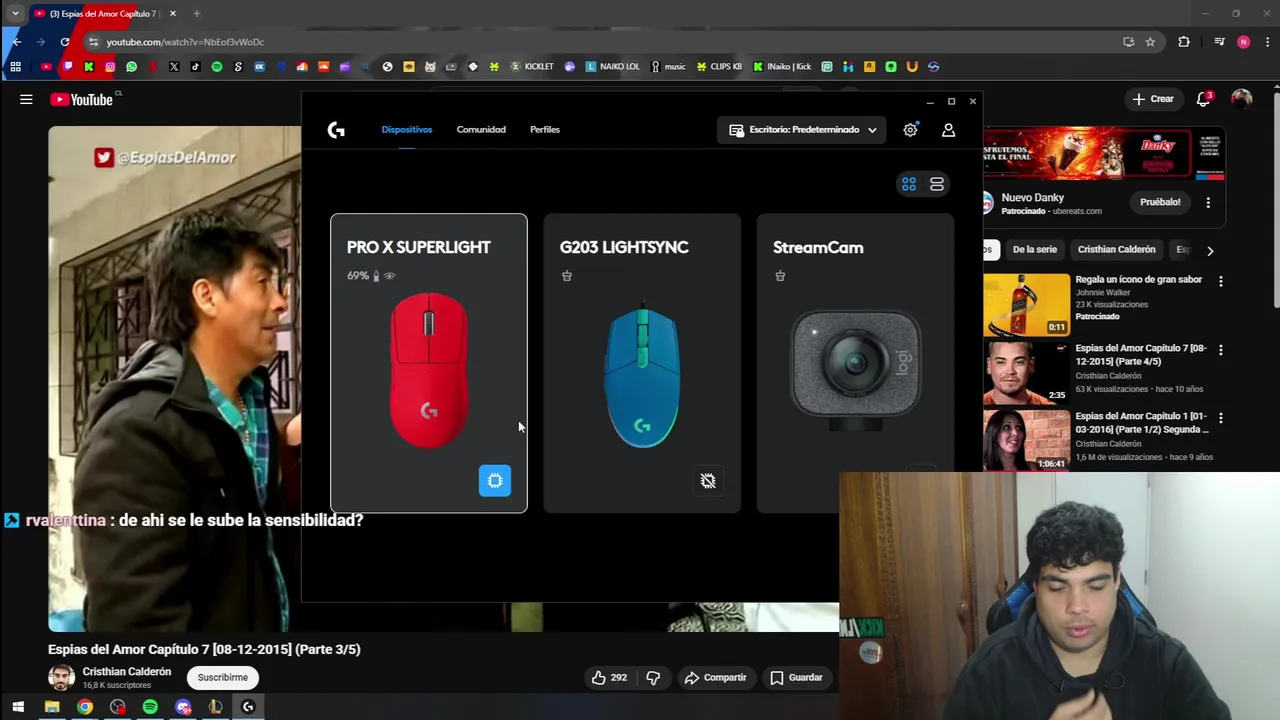This screenshot has height=720, width=1280.
Task: Open options for Parte 4/5 video
Action: point(1220,350)
